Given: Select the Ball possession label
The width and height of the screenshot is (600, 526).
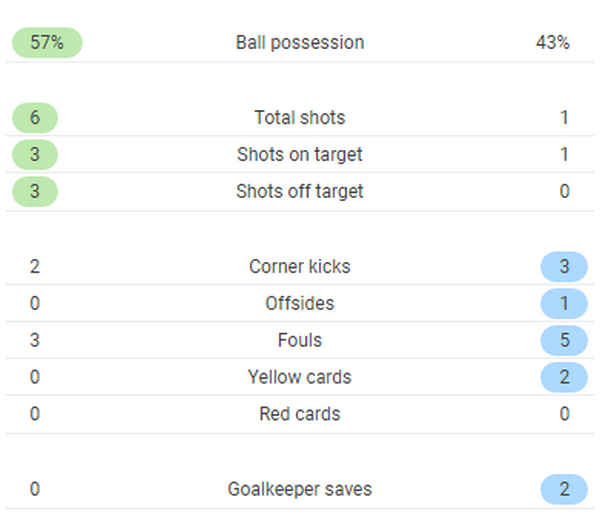Looking at the screenshot, I should coord(300,43).
